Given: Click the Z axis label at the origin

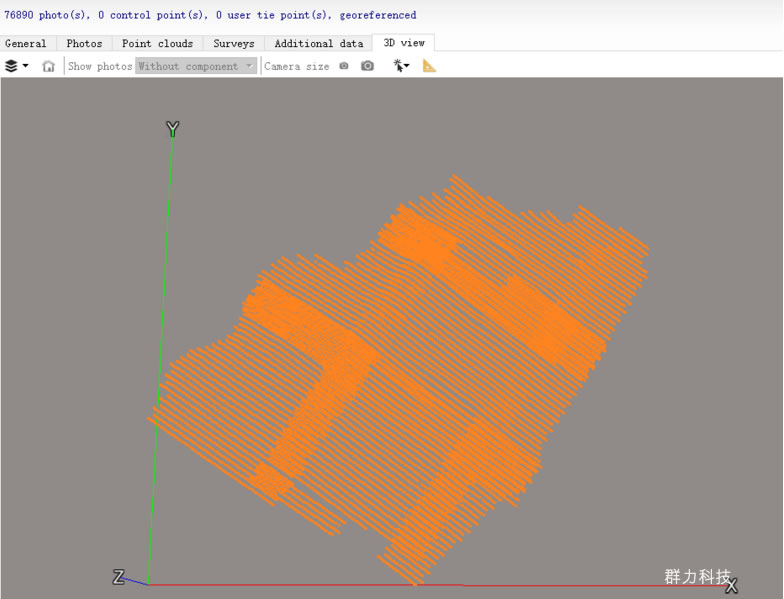Looking at the screenshot, I should point(118,577).
